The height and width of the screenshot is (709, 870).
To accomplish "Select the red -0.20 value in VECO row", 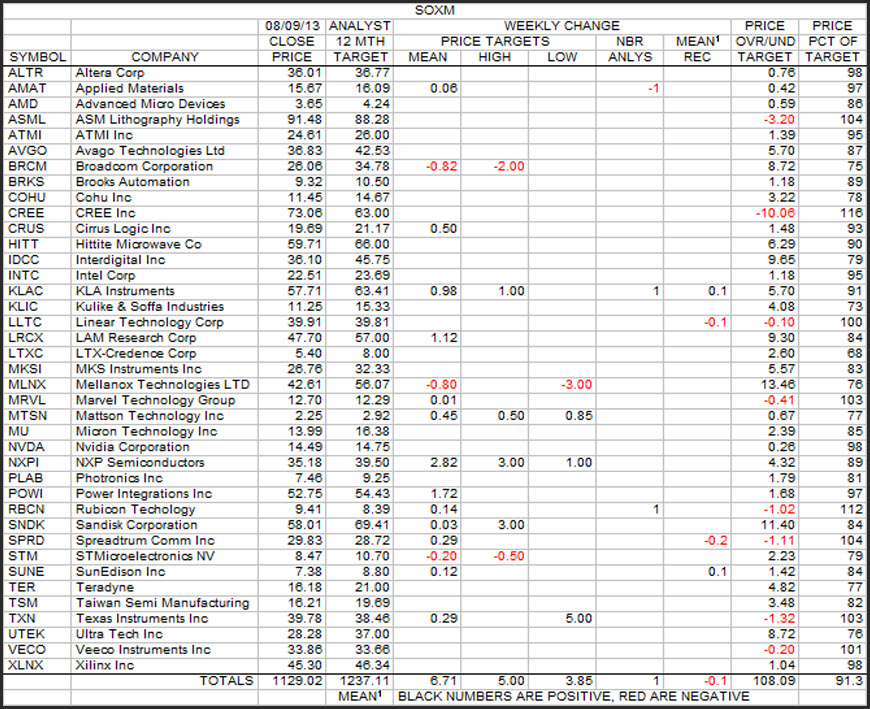I will [x=779, y=649].
